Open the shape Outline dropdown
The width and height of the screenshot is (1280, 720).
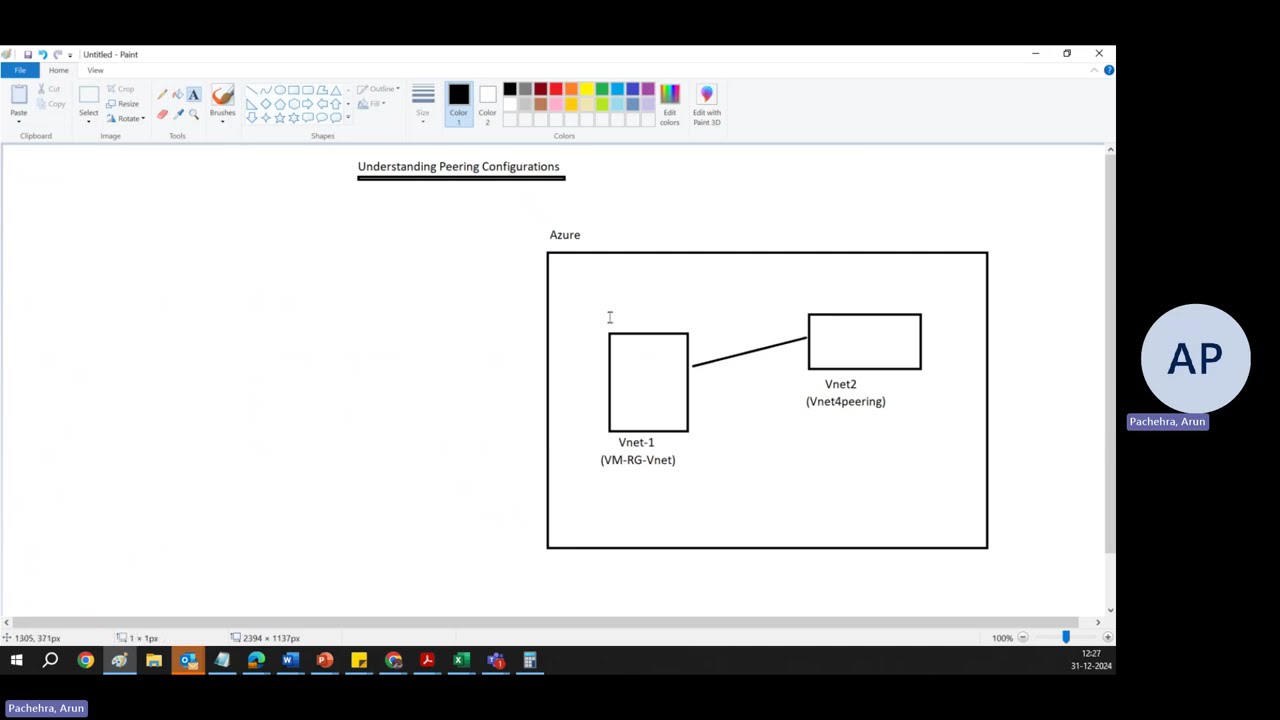[379, 89]
